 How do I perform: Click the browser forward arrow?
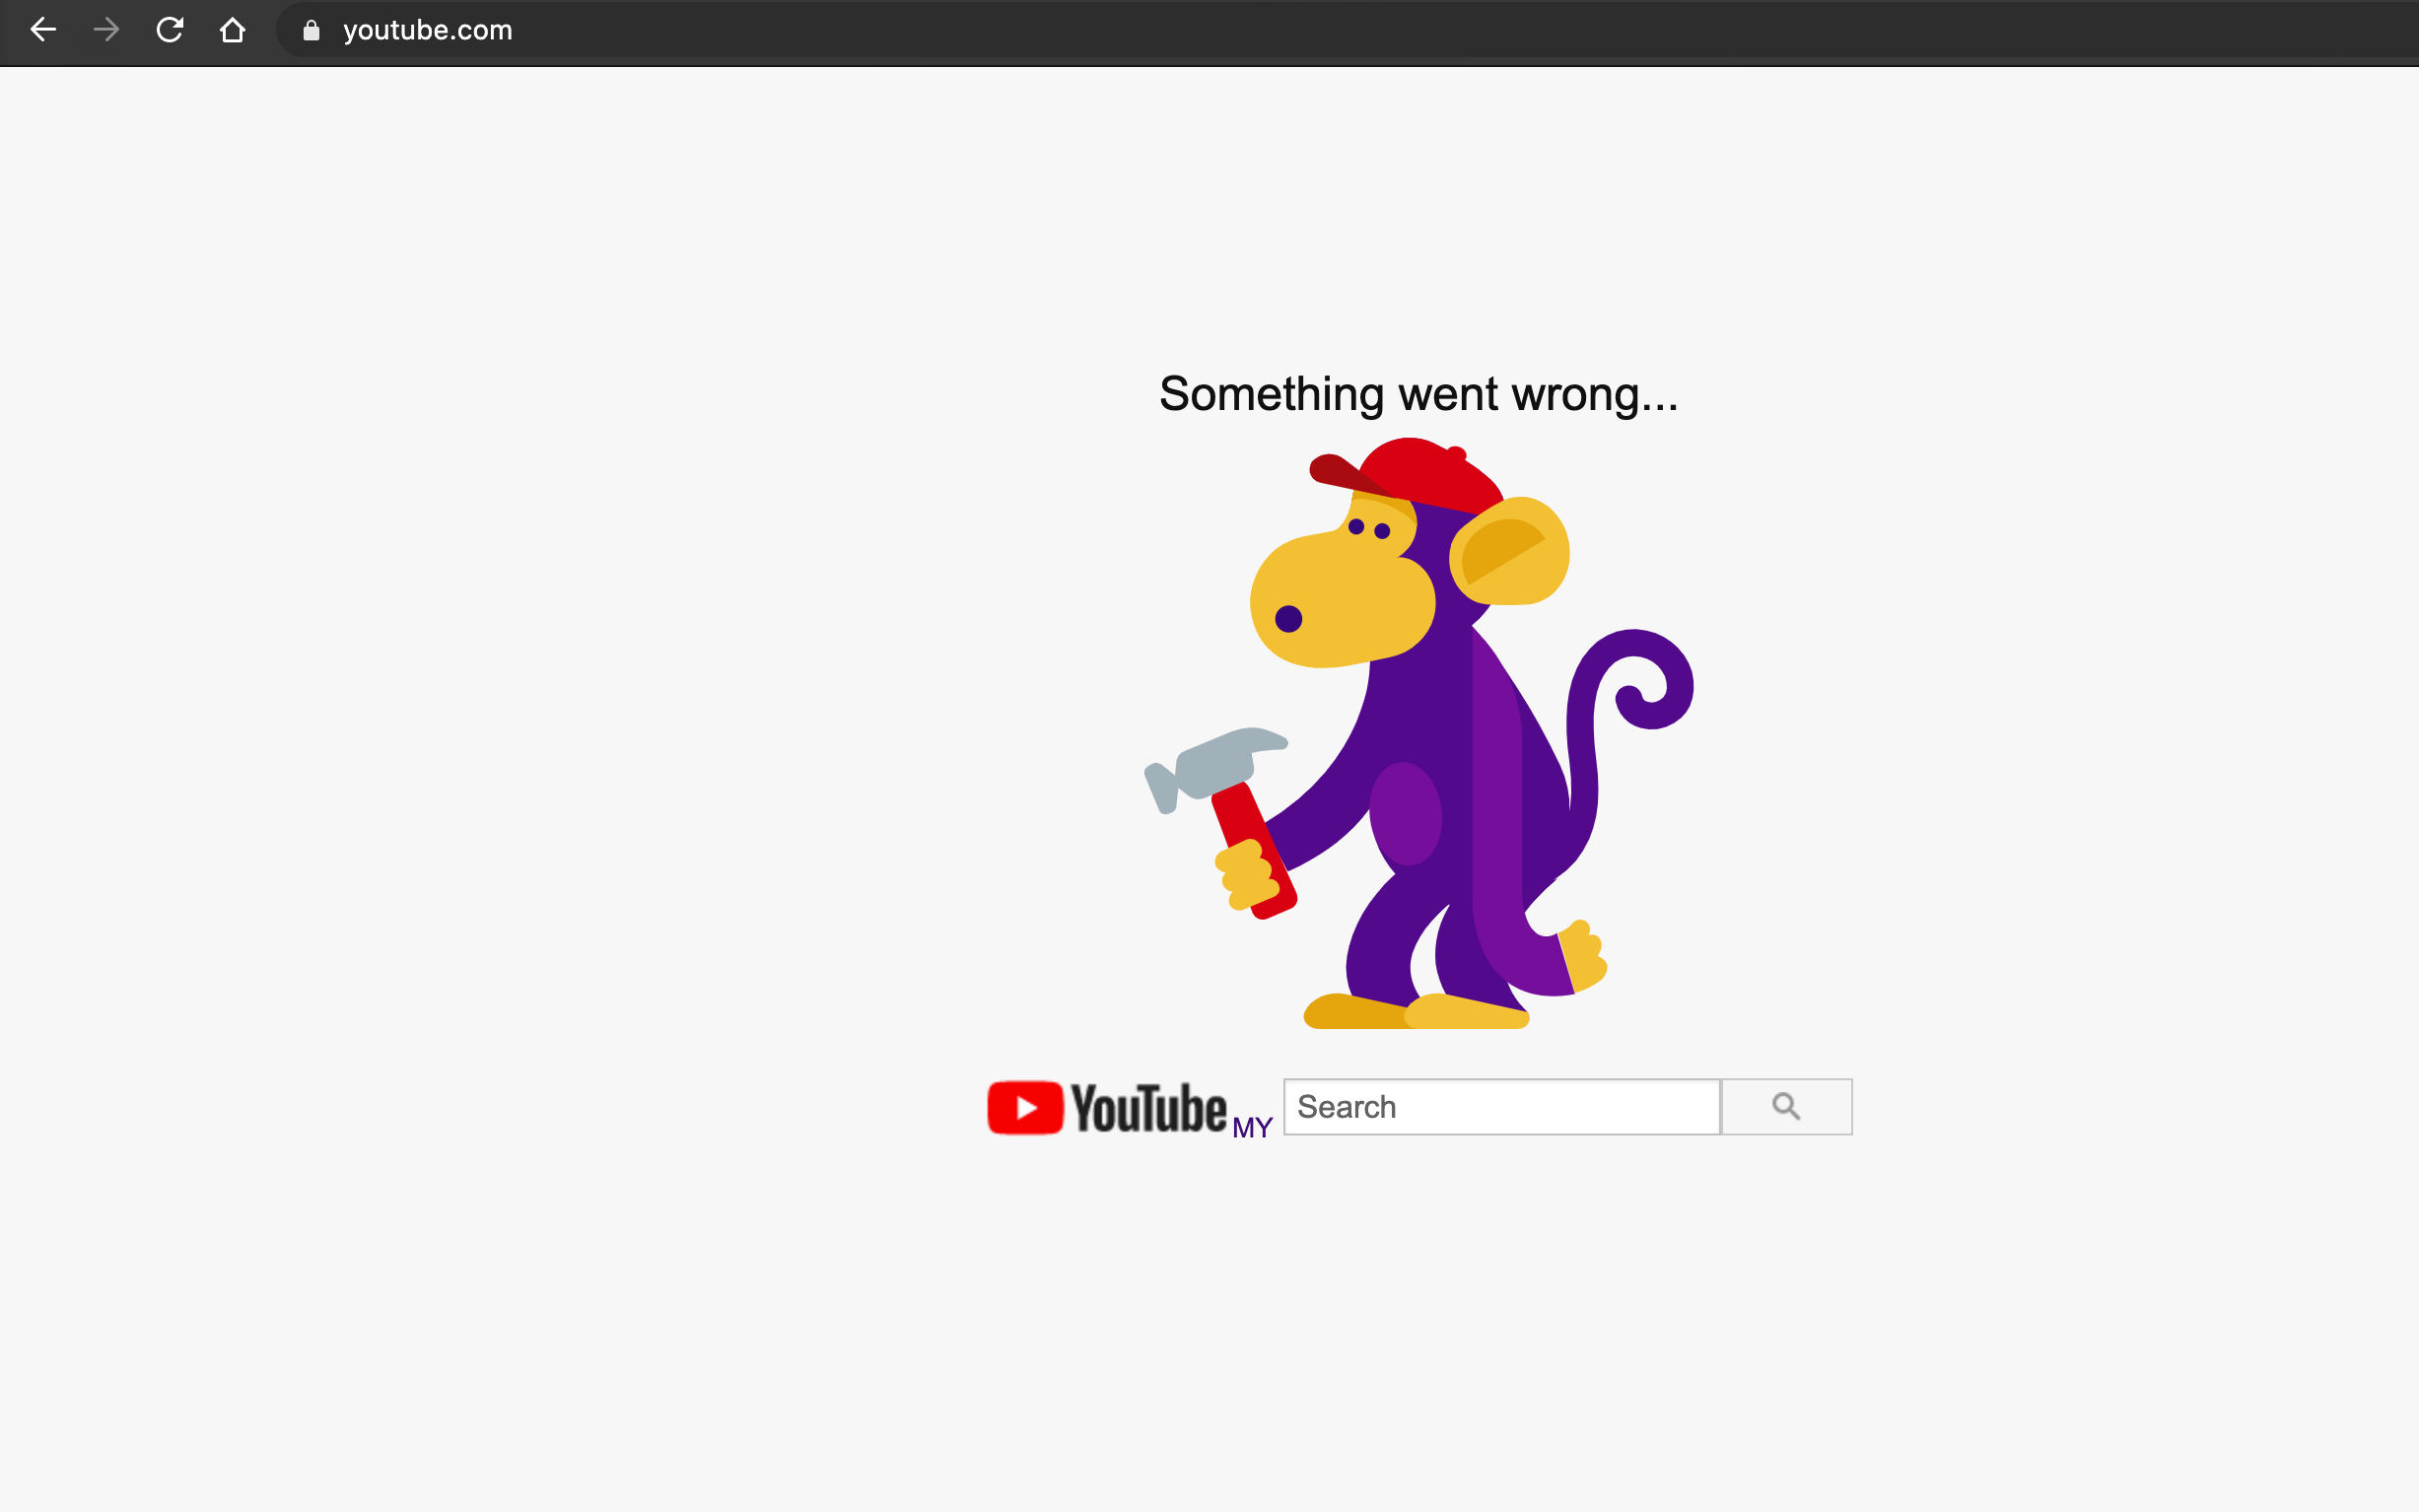106,30
